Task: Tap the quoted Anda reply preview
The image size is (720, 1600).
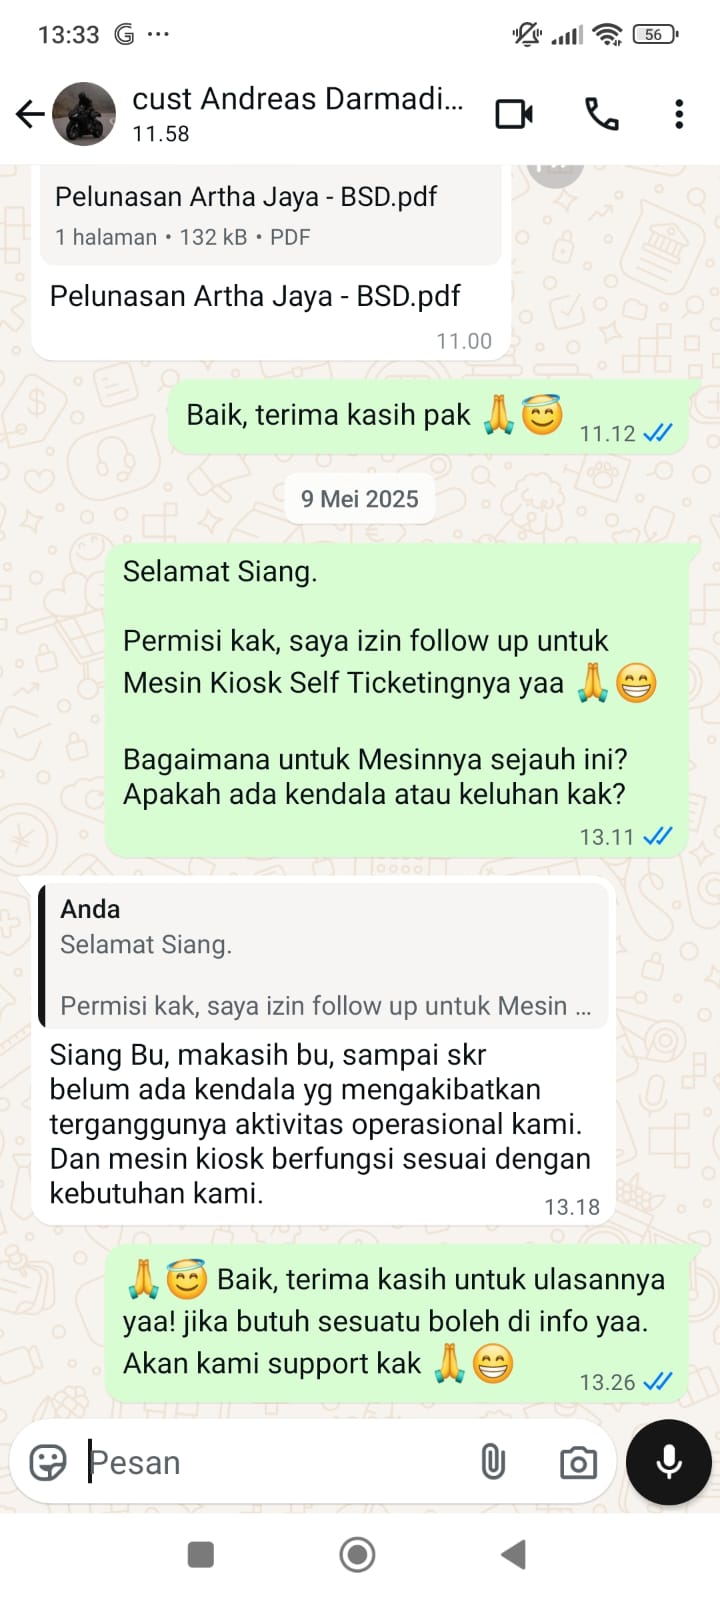Action: point(323,956)
